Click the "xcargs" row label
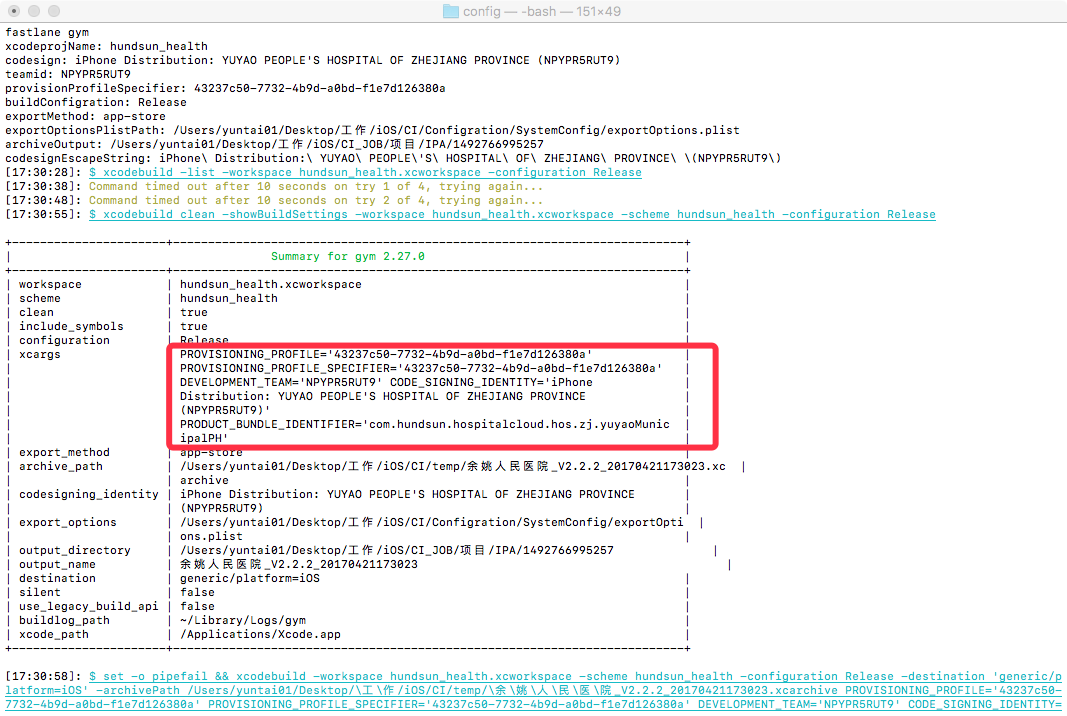The height and width of the screenshot is (716, 1067). click(x=40, y=355)
